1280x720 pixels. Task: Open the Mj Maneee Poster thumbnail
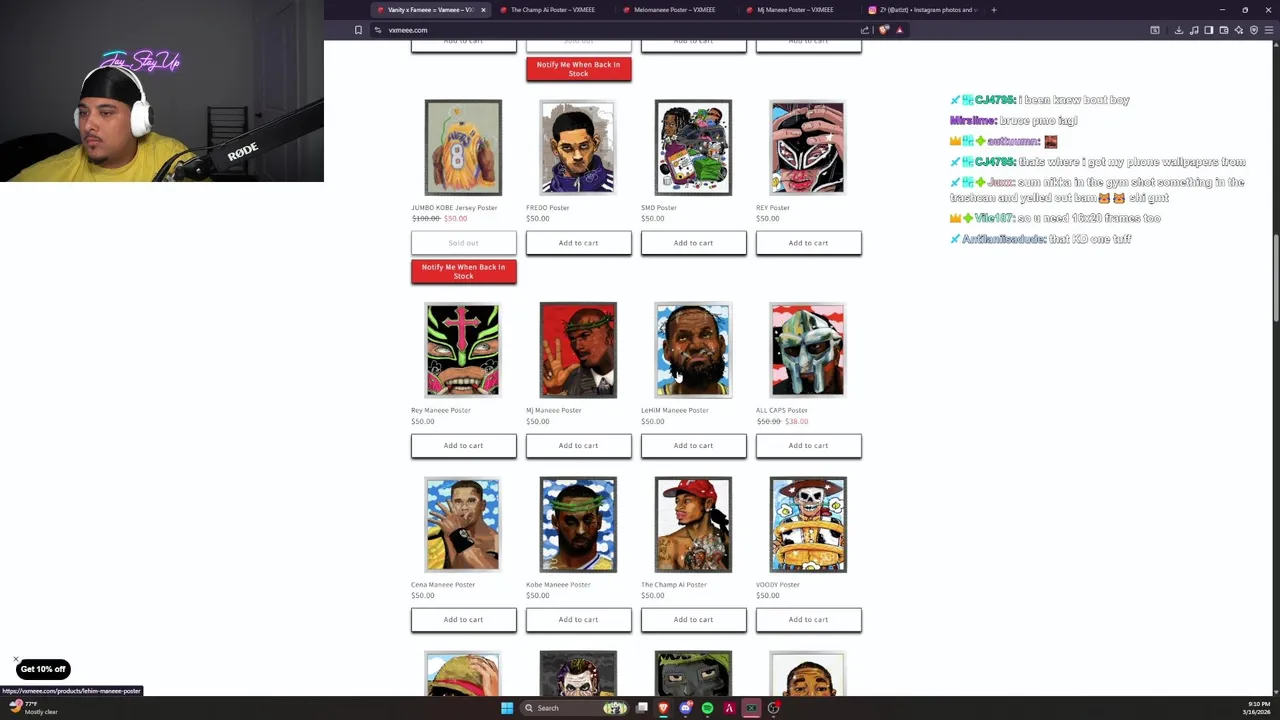pos(578,350)
